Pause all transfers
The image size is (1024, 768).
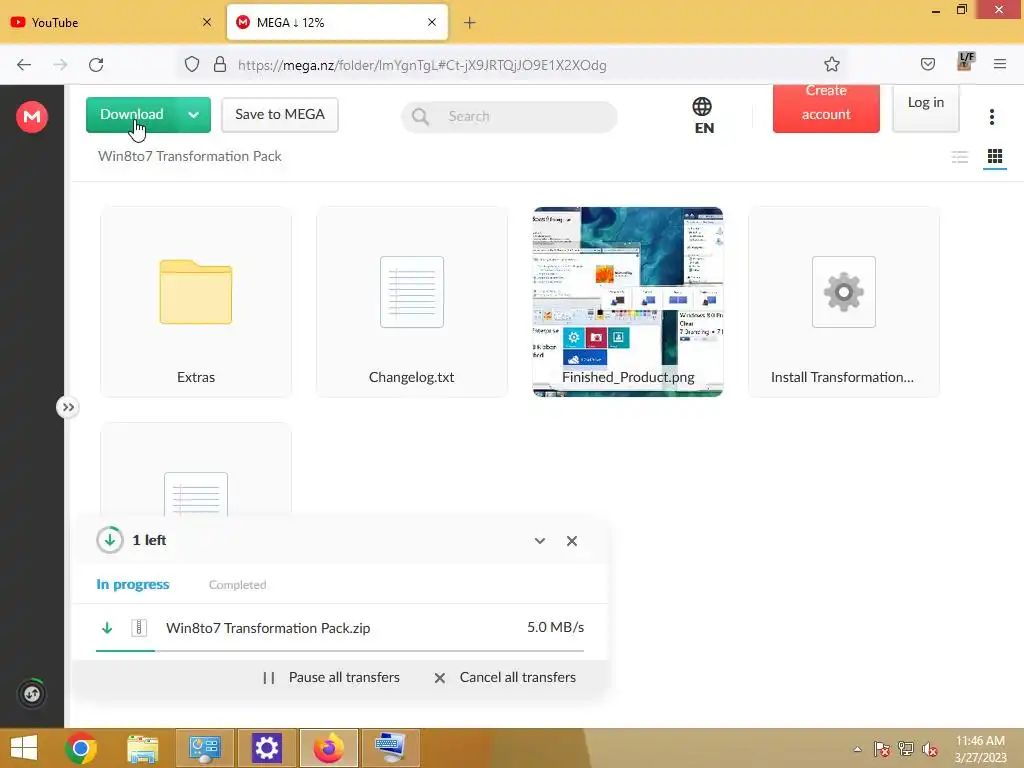pyautogui.click(x=331, y=678)
